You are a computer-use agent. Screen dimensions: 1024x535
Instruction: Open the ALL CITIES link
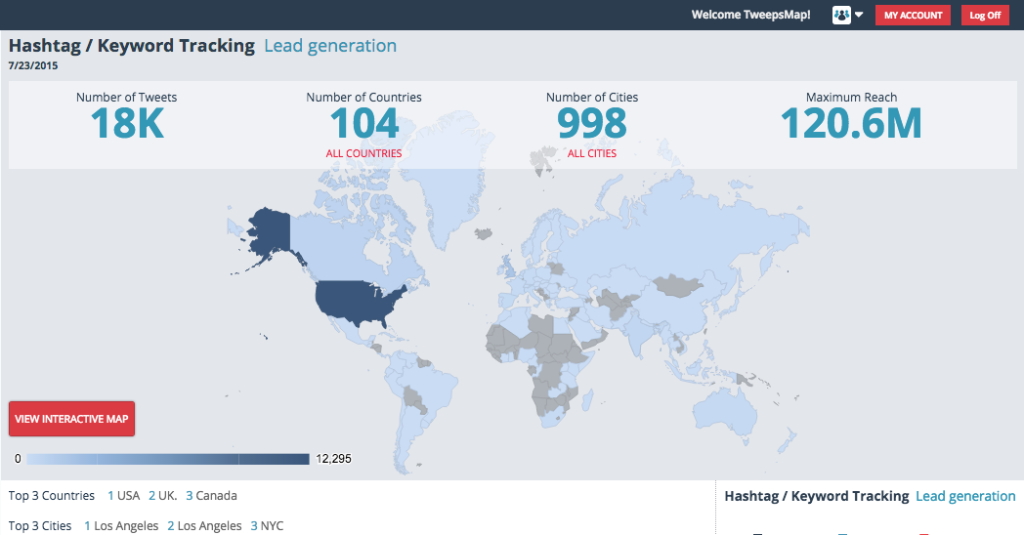[x=592, y=154]
